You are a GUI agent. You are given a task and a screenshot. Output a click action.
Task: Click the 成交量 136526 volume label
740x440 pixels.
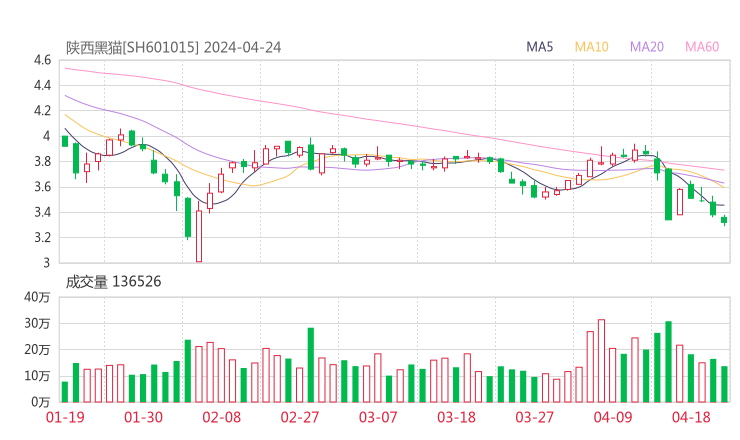(113, 282)
